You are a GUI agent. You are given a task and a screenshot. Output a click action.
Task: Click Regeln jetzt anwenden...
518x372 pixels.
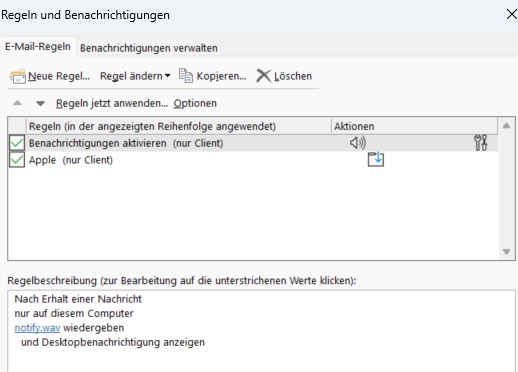pyautogui.click(x=112, y=103)
